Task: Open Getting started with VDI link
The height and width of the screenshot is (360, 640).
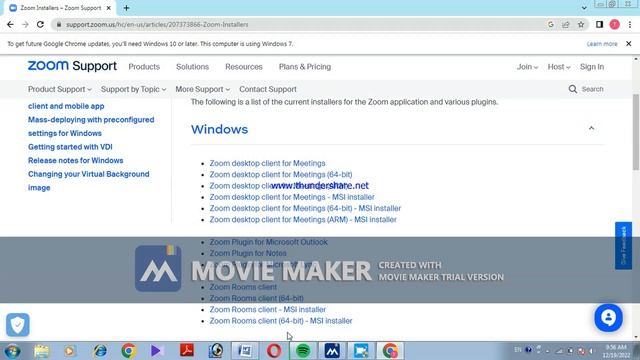Action: pyautogui.click(x=70, y=147)
